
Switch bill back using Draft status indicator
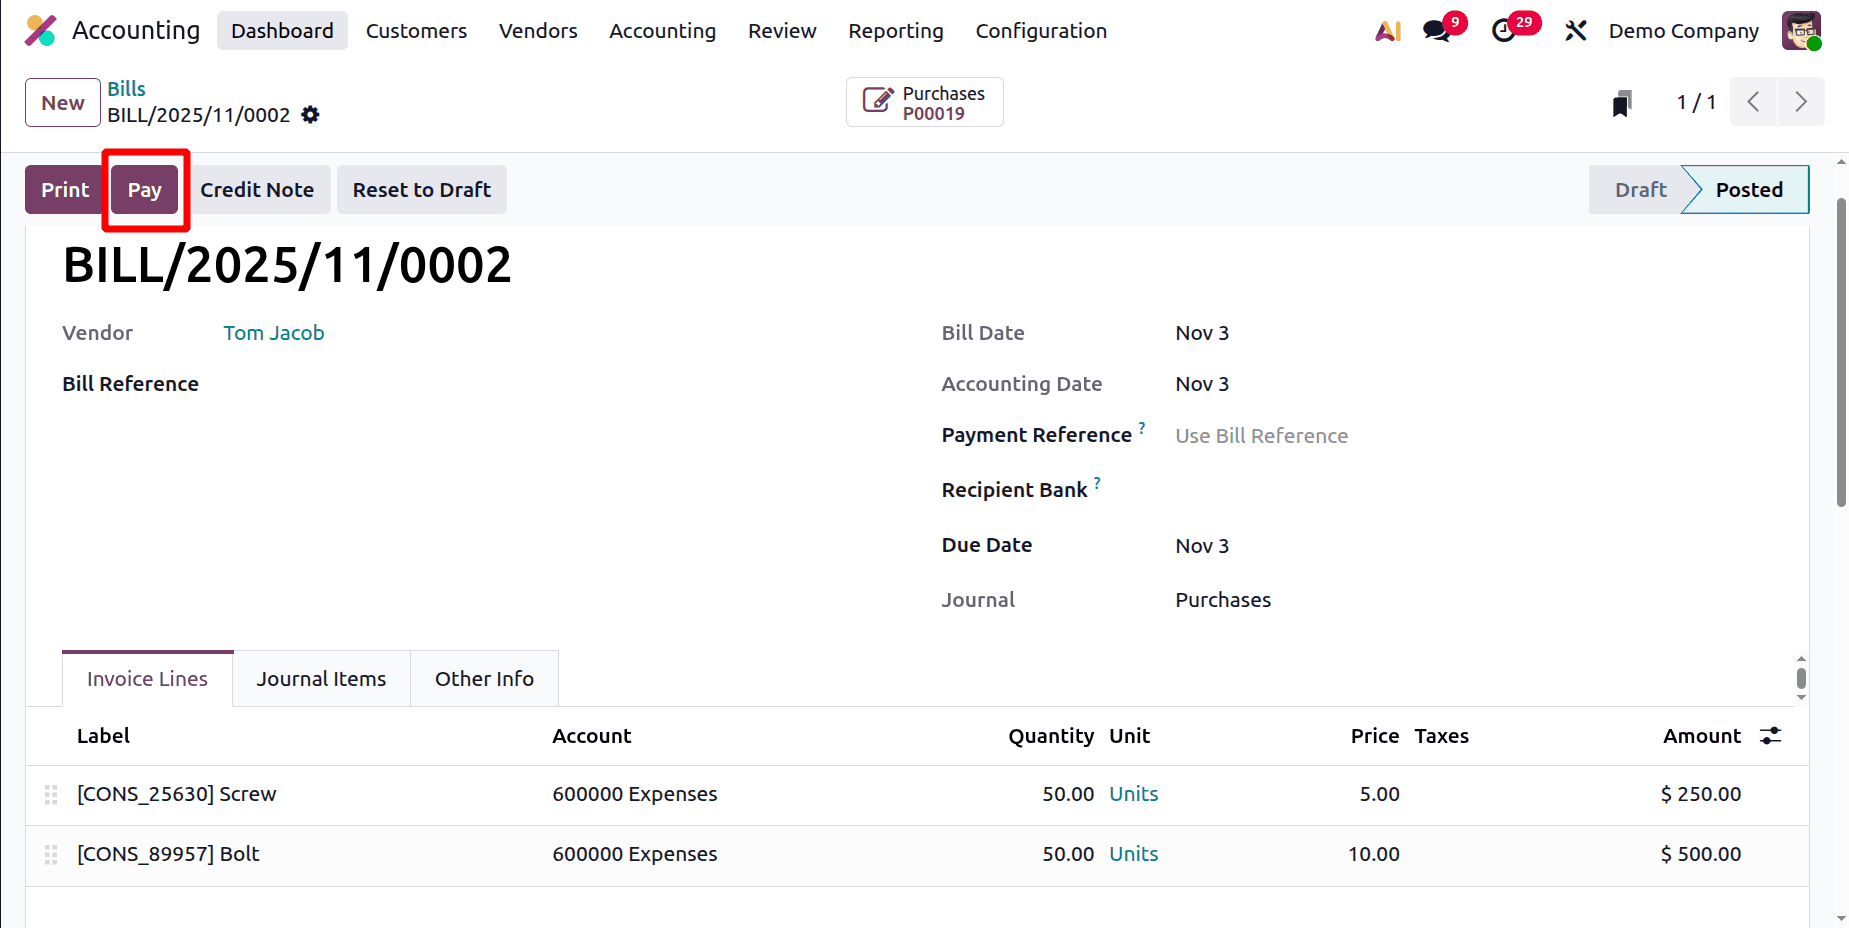1640,189
